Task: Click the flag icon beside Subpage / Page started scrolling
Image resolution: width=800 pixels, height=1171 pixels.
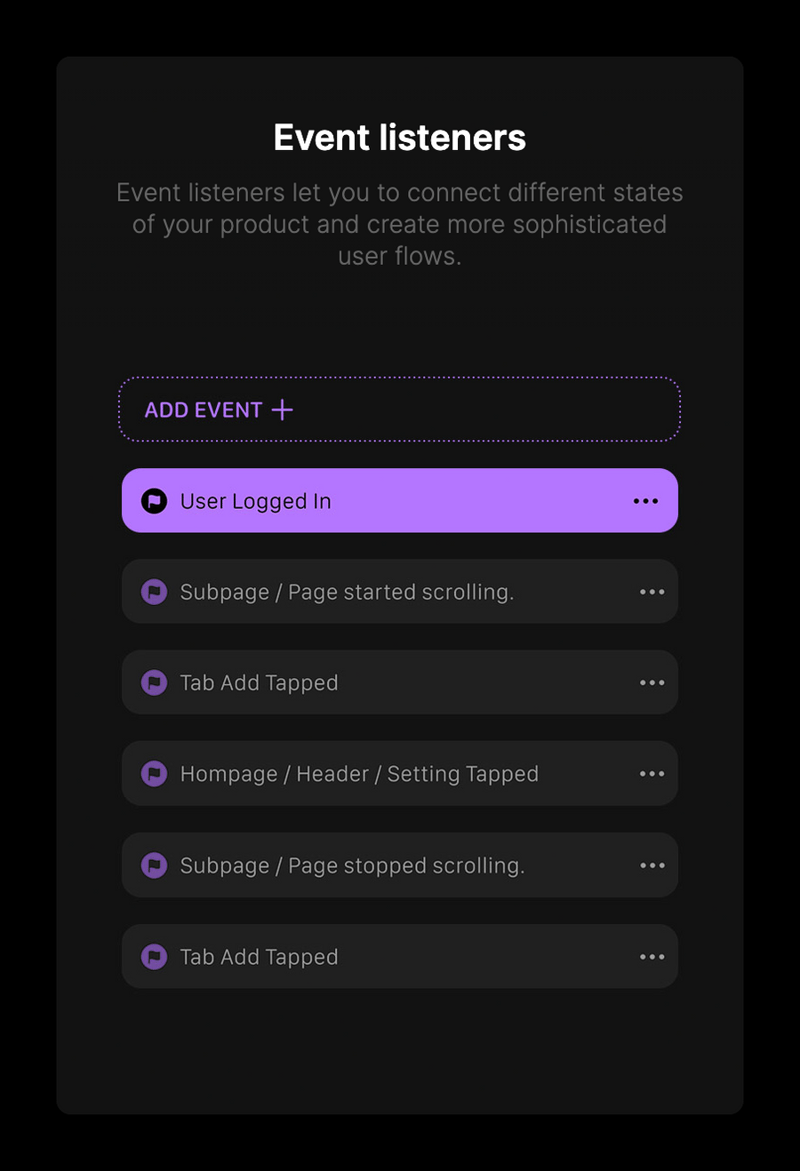Action: [154, 591]
